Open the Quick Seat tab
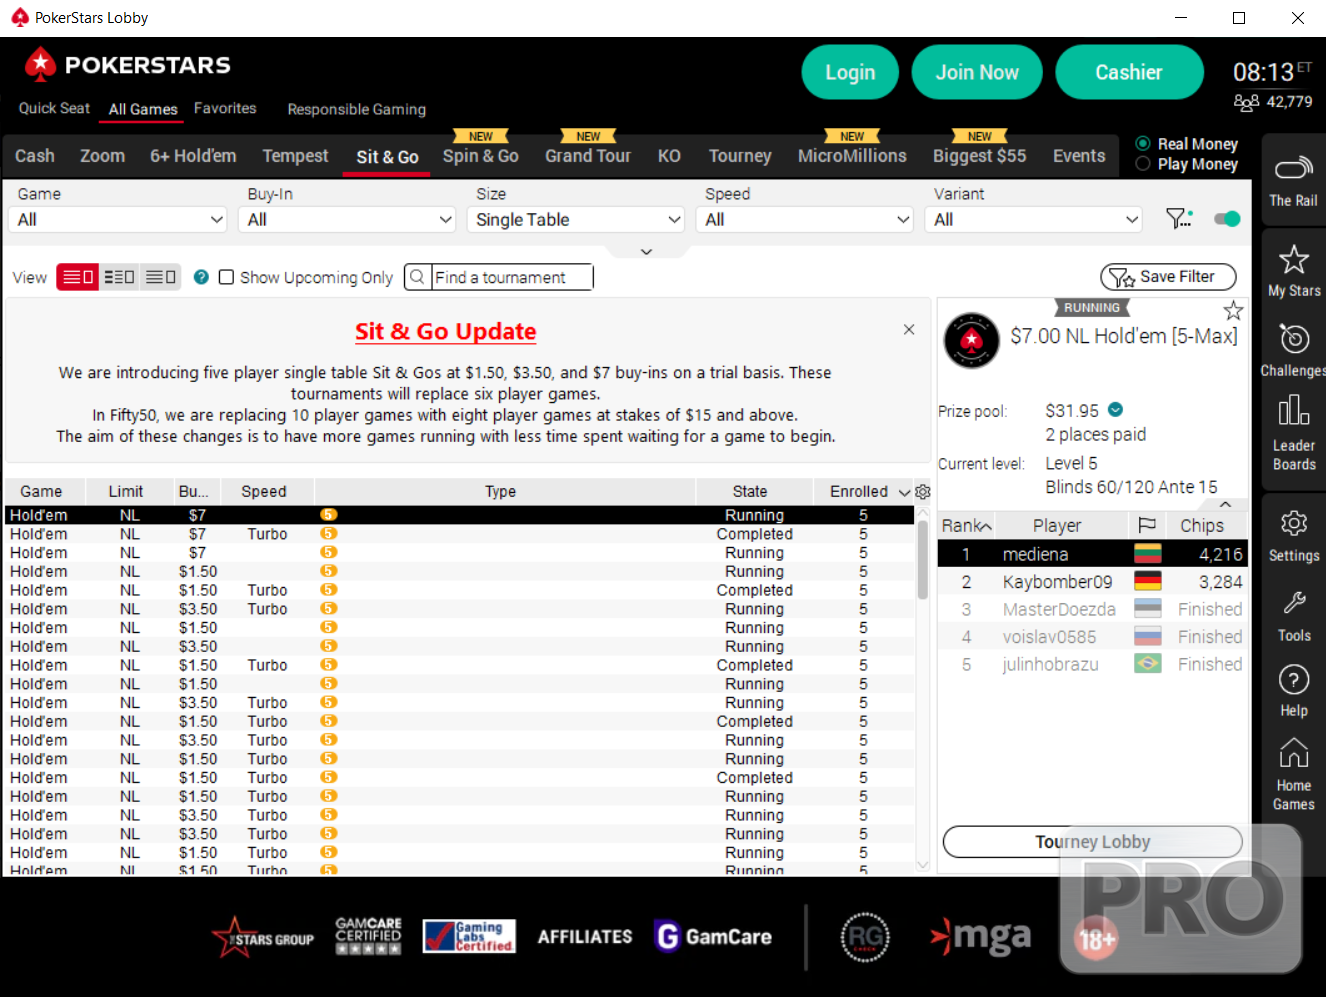The width and height of the screenshot is (1326, 997). point(54,108)
